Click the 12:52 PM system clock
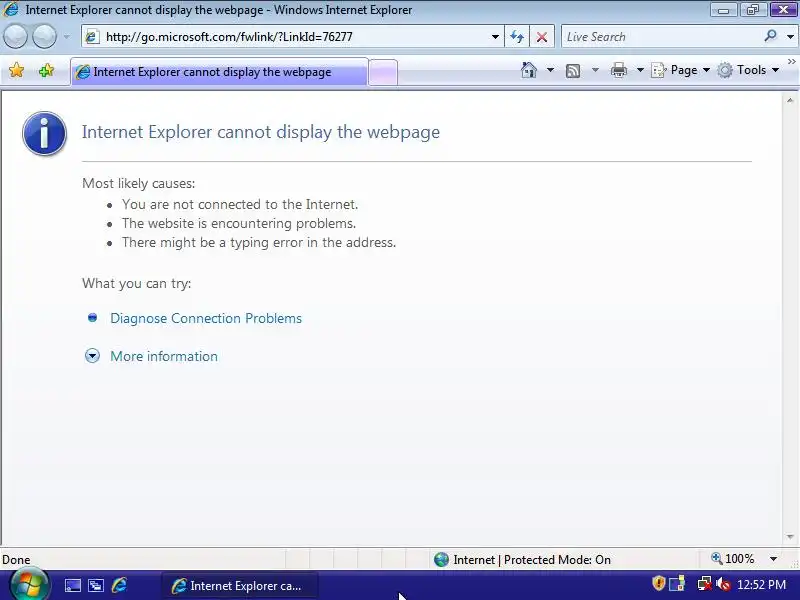Screen dimensions: 800x600 [x=761, y=585]
